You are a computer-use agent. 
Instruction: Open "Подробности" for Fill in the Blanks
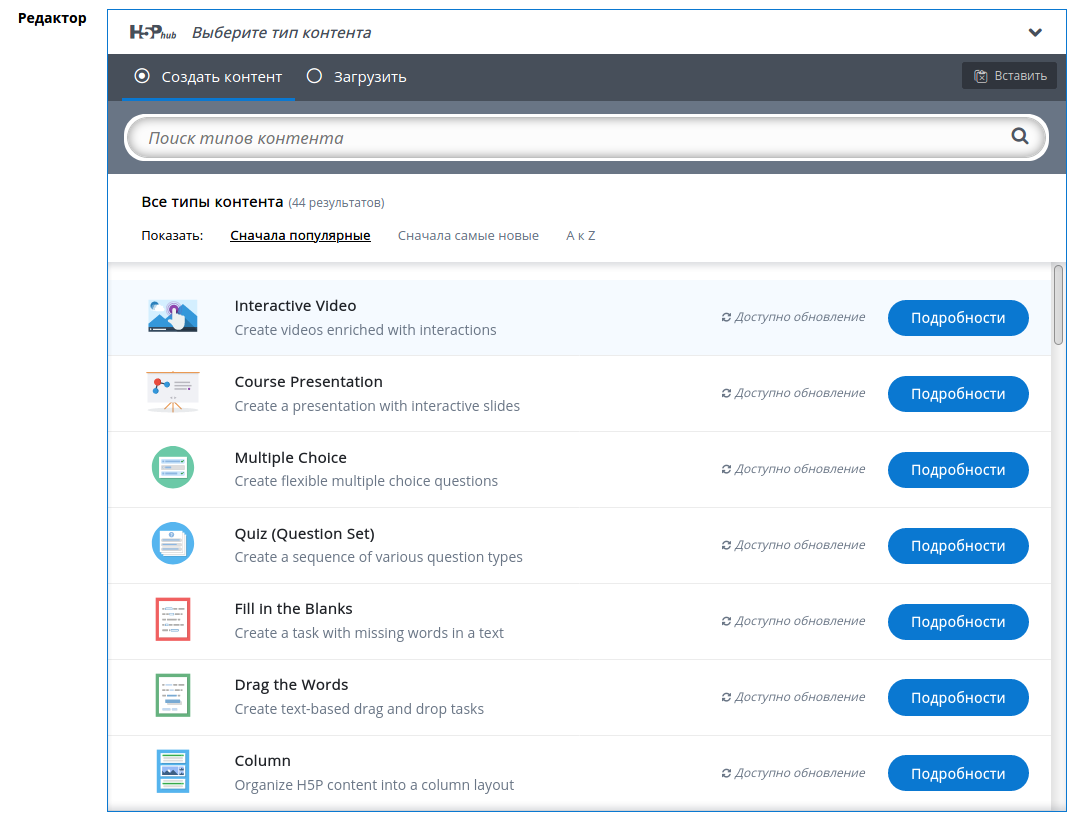click(x=957, y=622)
